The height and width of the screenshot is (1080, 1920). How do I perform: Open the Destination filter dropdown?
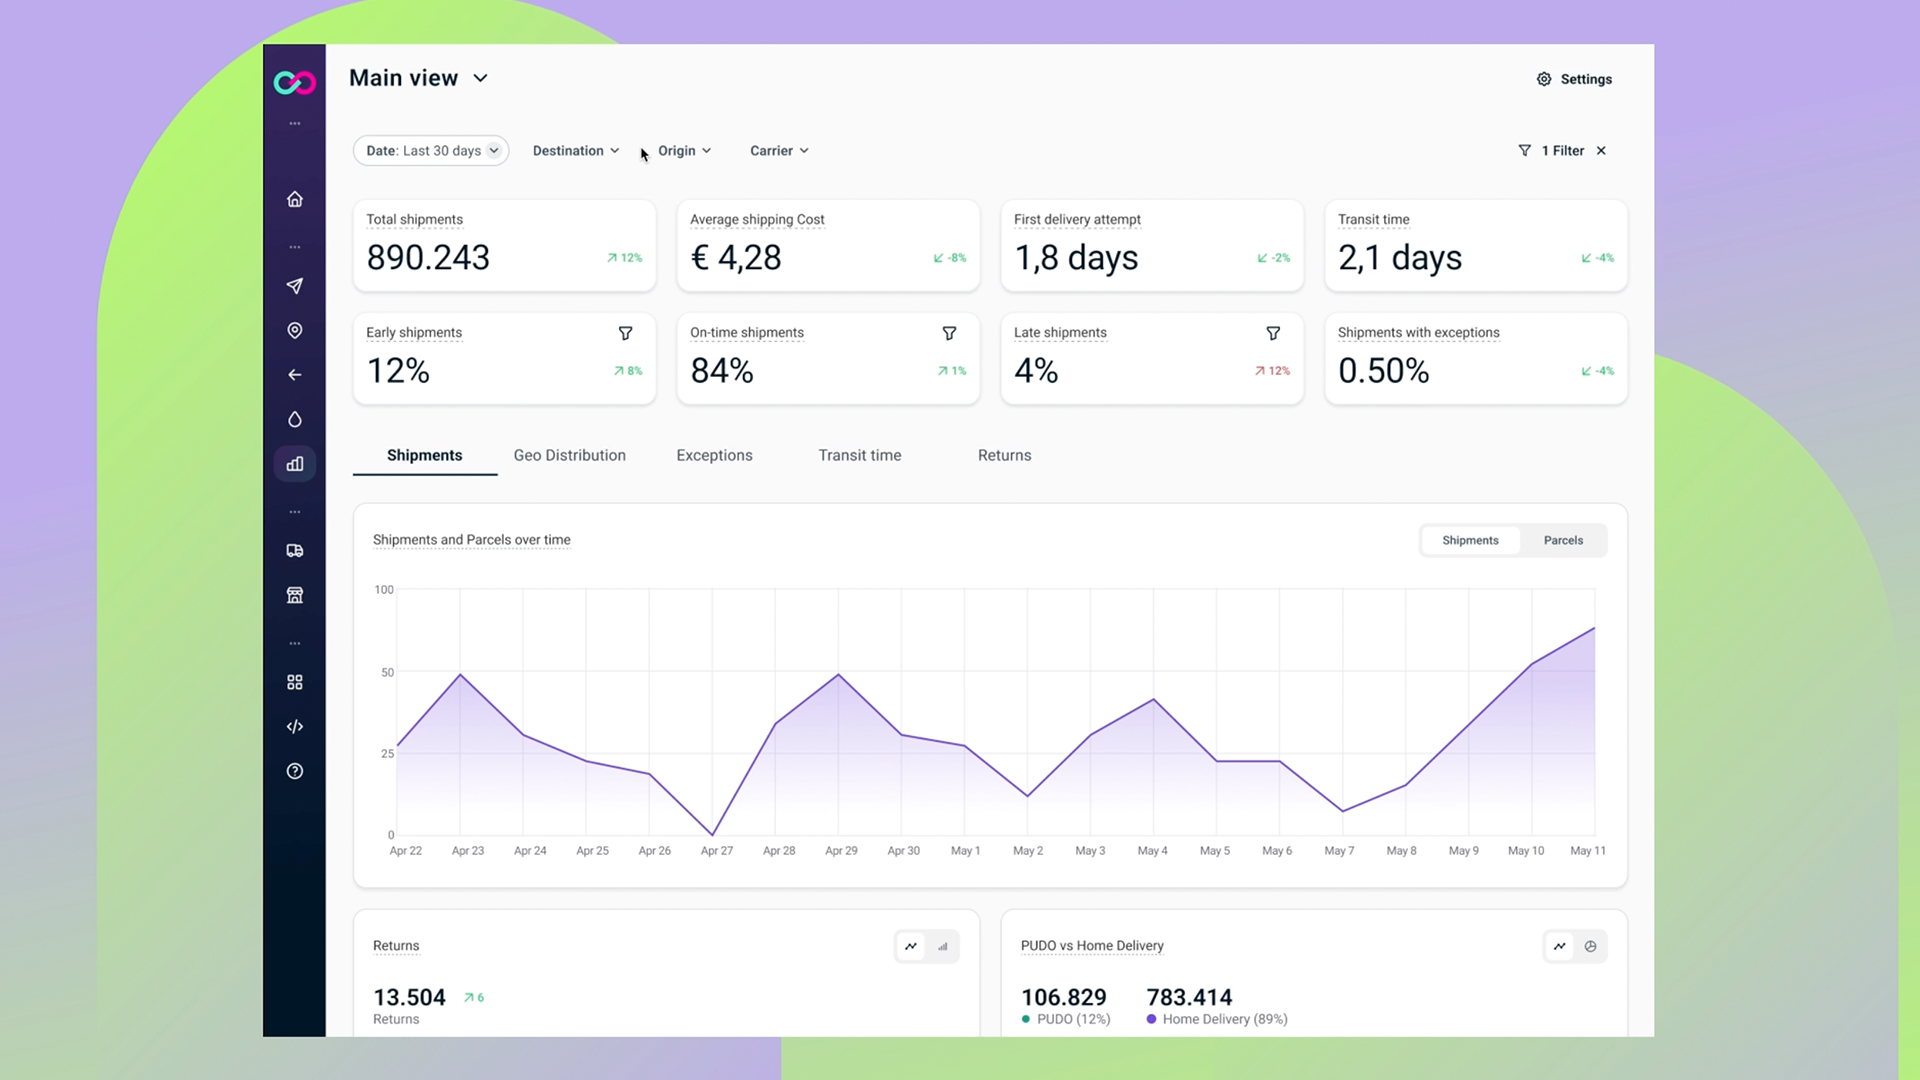click(576, 151)
